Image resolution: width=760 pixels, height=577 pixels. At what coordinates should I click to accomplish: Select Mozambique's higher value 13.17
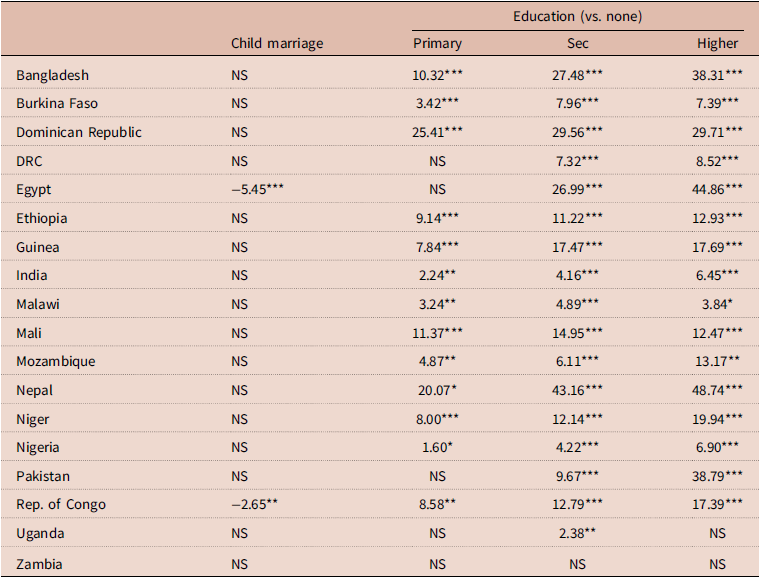(717, 361)
